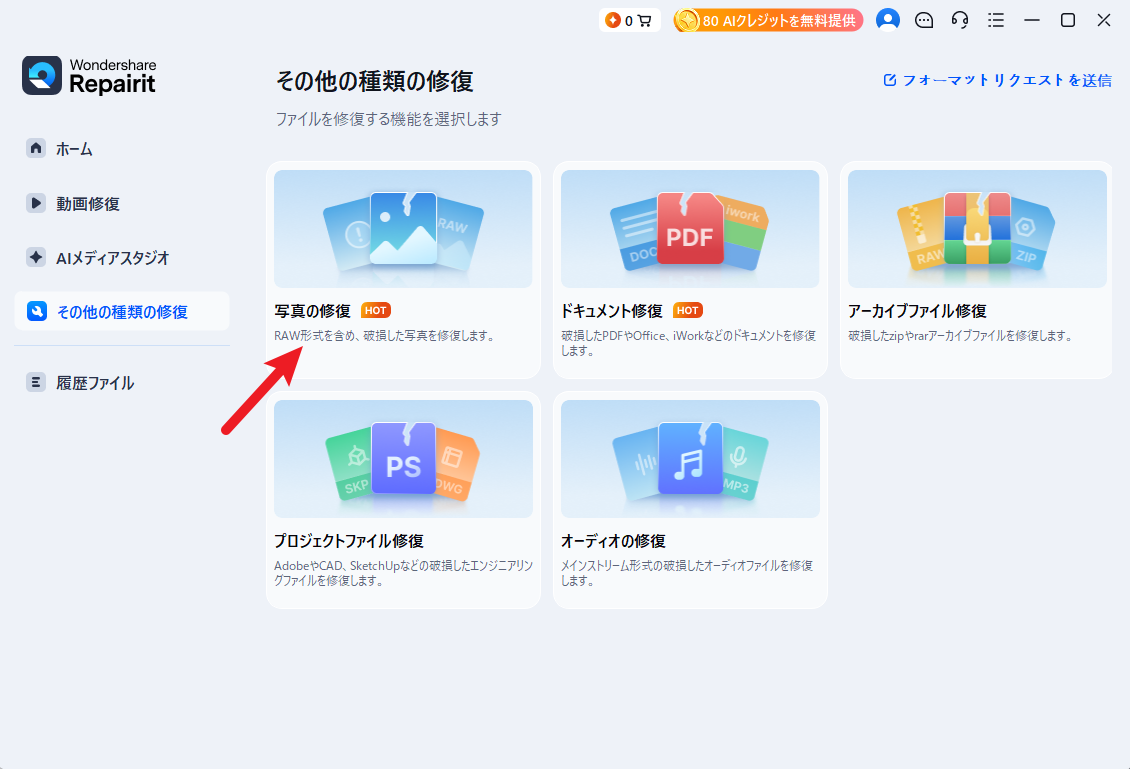Image resolution: width=1130 pixels, height=769 pixels.
Task: Click the description starting 'メインストリーム形式'
Action: 687,573
